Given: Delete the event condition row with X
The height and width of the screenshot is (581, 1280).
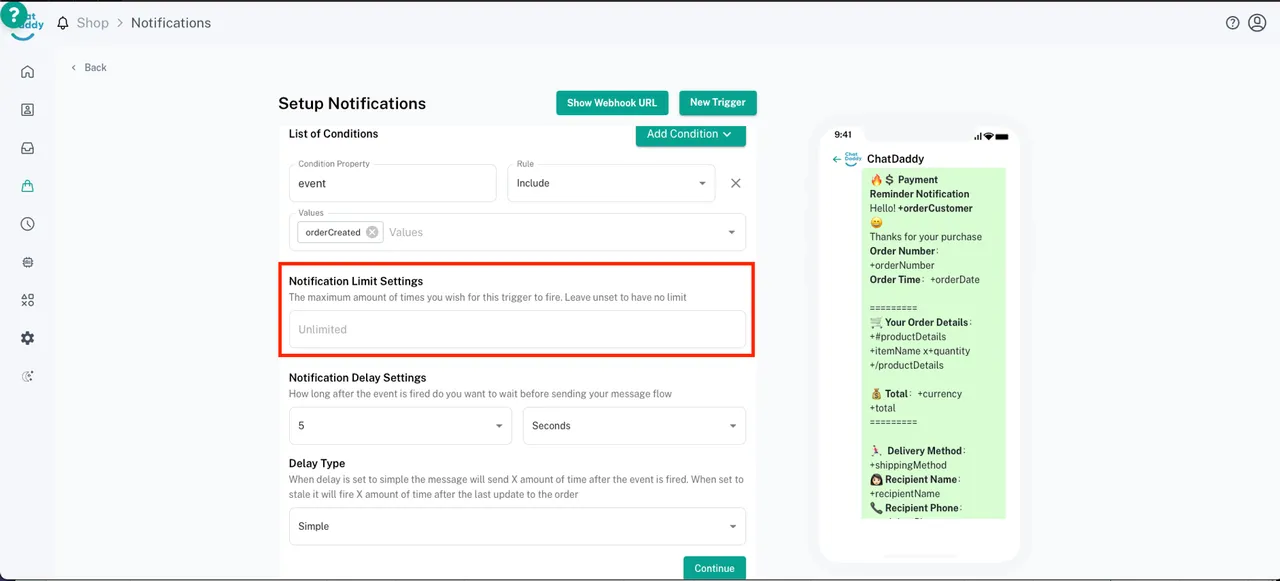Looking at the screenshot, I should [735, 183].
